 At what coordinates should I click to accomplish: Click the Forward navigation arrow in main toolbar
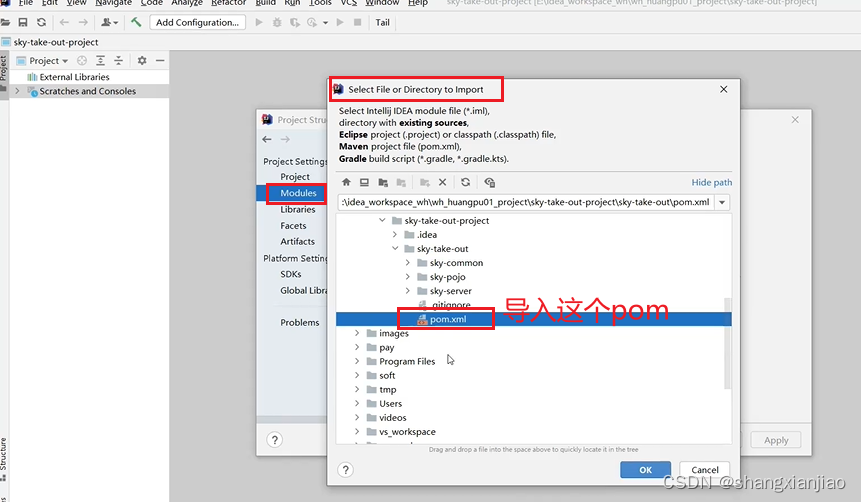[83, 23]
